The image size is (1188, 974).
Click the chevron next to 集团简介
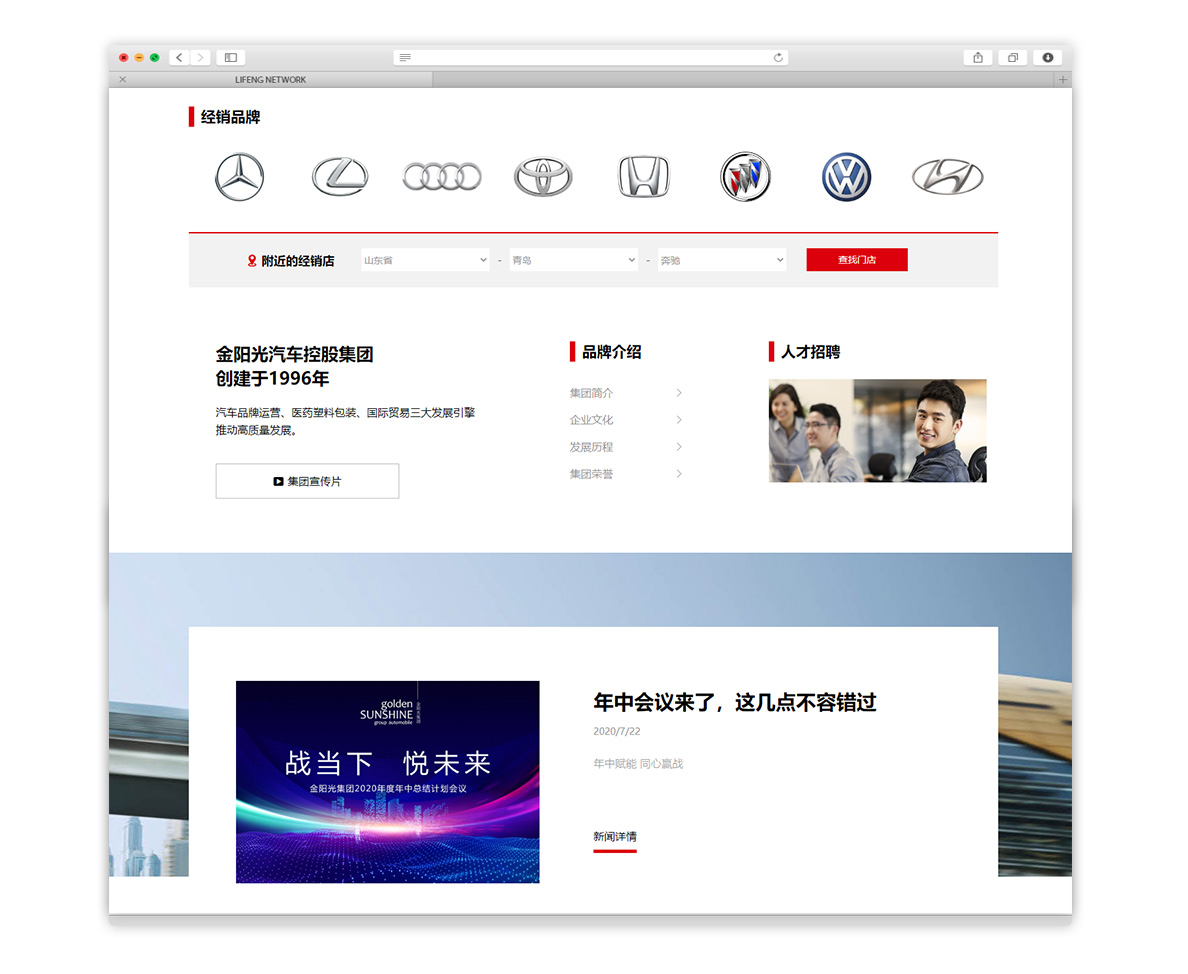click(679, 393)
